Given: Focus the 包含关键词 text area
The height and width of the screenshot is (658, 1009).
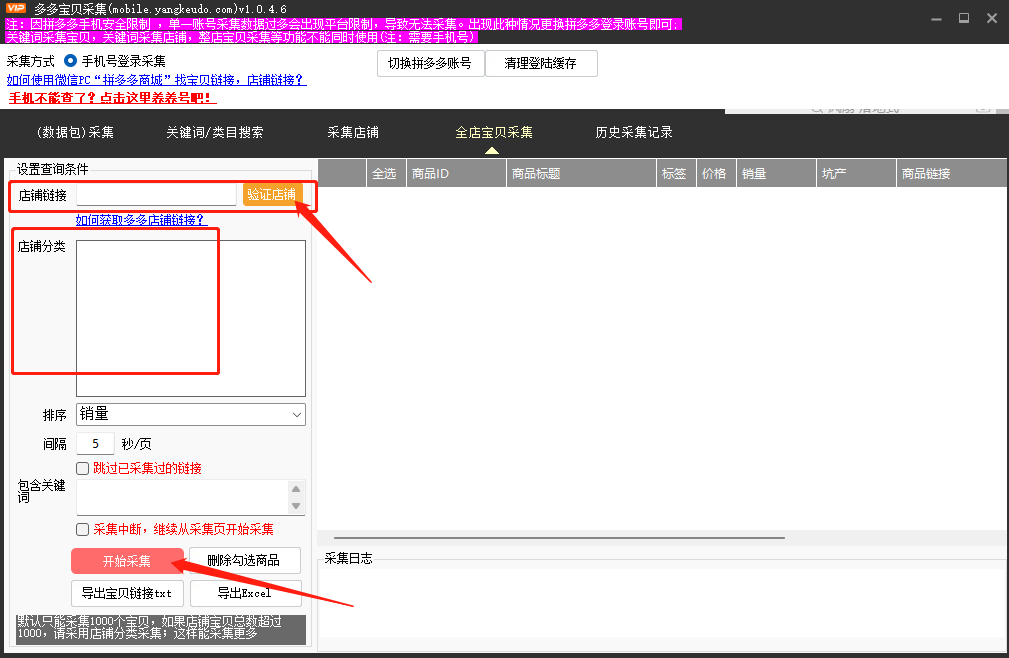Looking at the screenshot, I should [183, 497].
